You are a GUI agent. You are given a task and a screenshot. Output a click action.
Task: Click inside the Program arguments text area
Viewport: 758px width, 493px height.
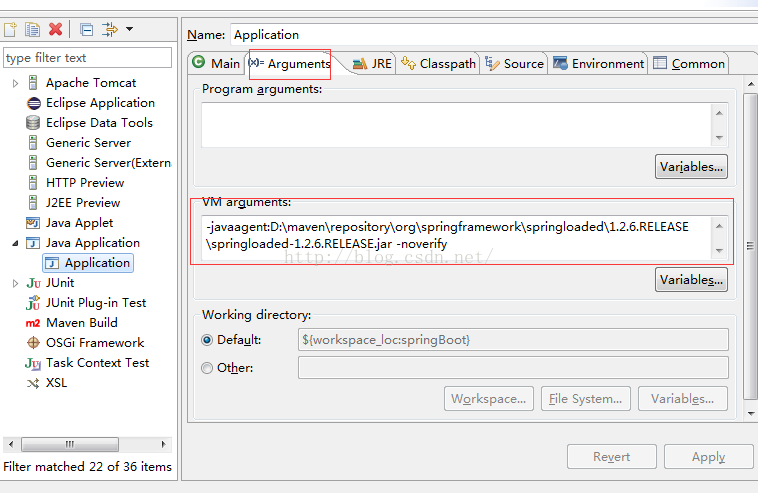[x=456, y=125]
